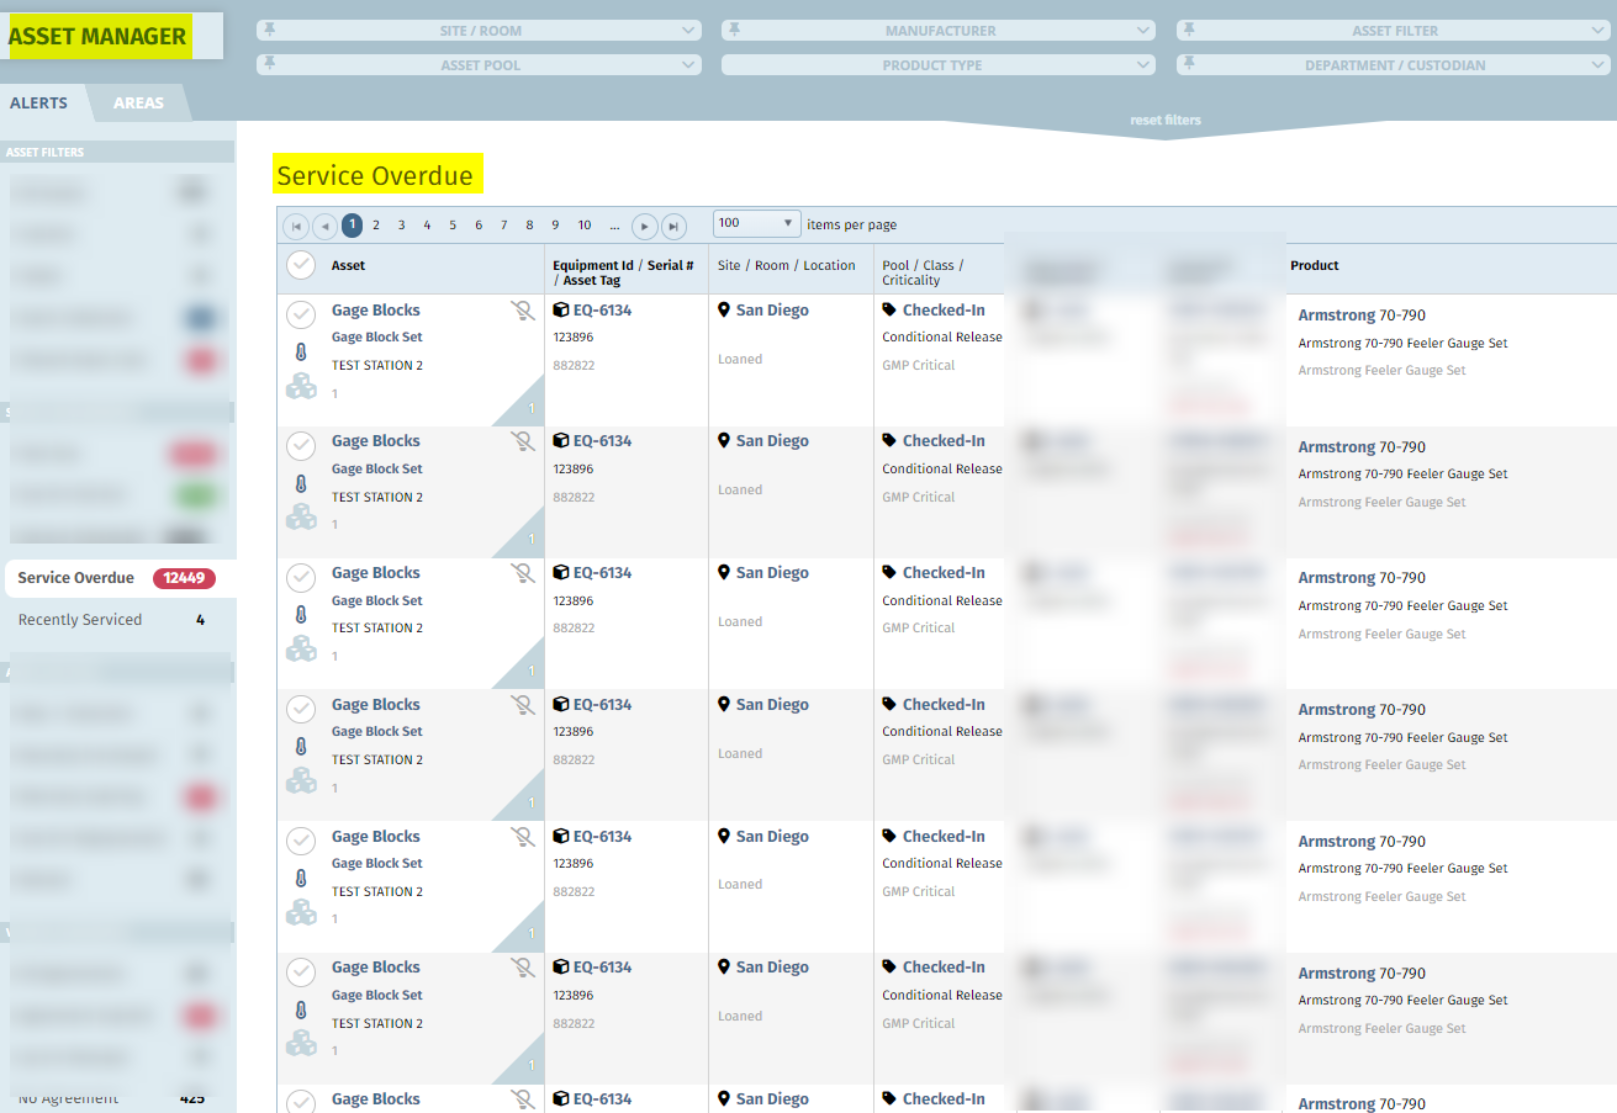Click the reset filters link

pos(1165,120)
